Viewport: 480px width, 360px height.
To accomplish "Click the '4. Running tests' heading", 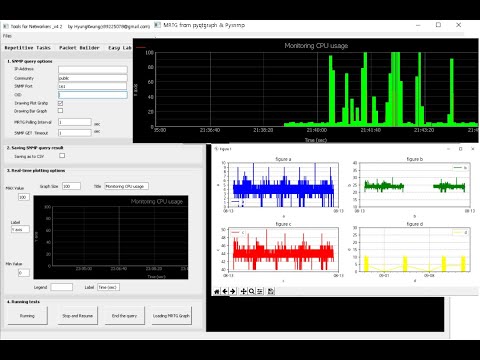I will (23, 302).
